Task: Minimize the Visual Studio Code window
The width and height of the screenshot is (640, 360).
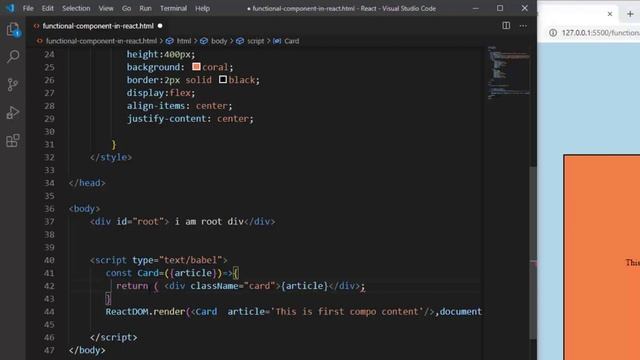Action: 476,8
